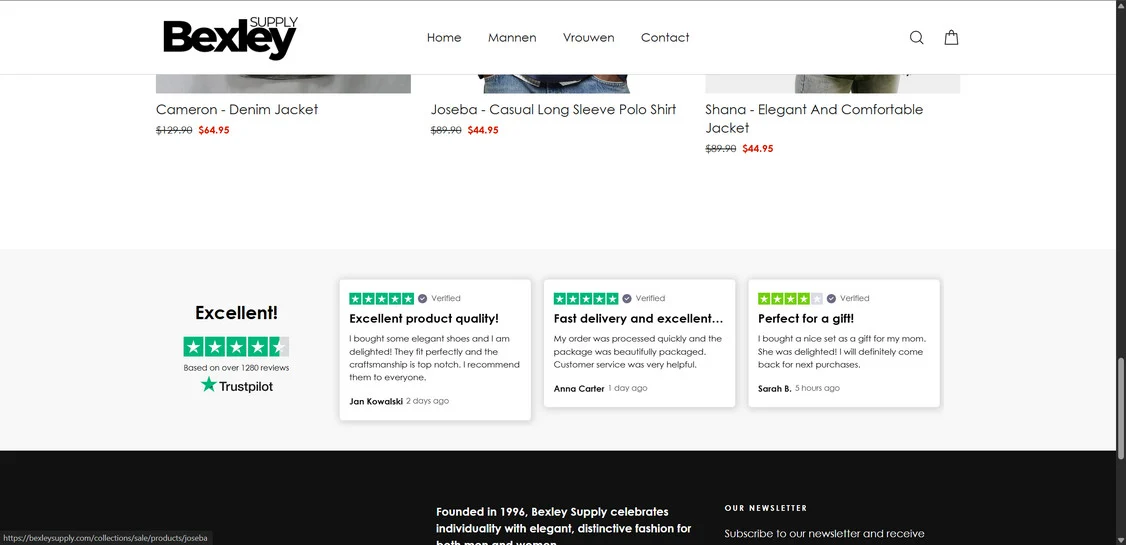Open the search icon in header
This screenshot has width=1126, height=545.
(916, 37)
